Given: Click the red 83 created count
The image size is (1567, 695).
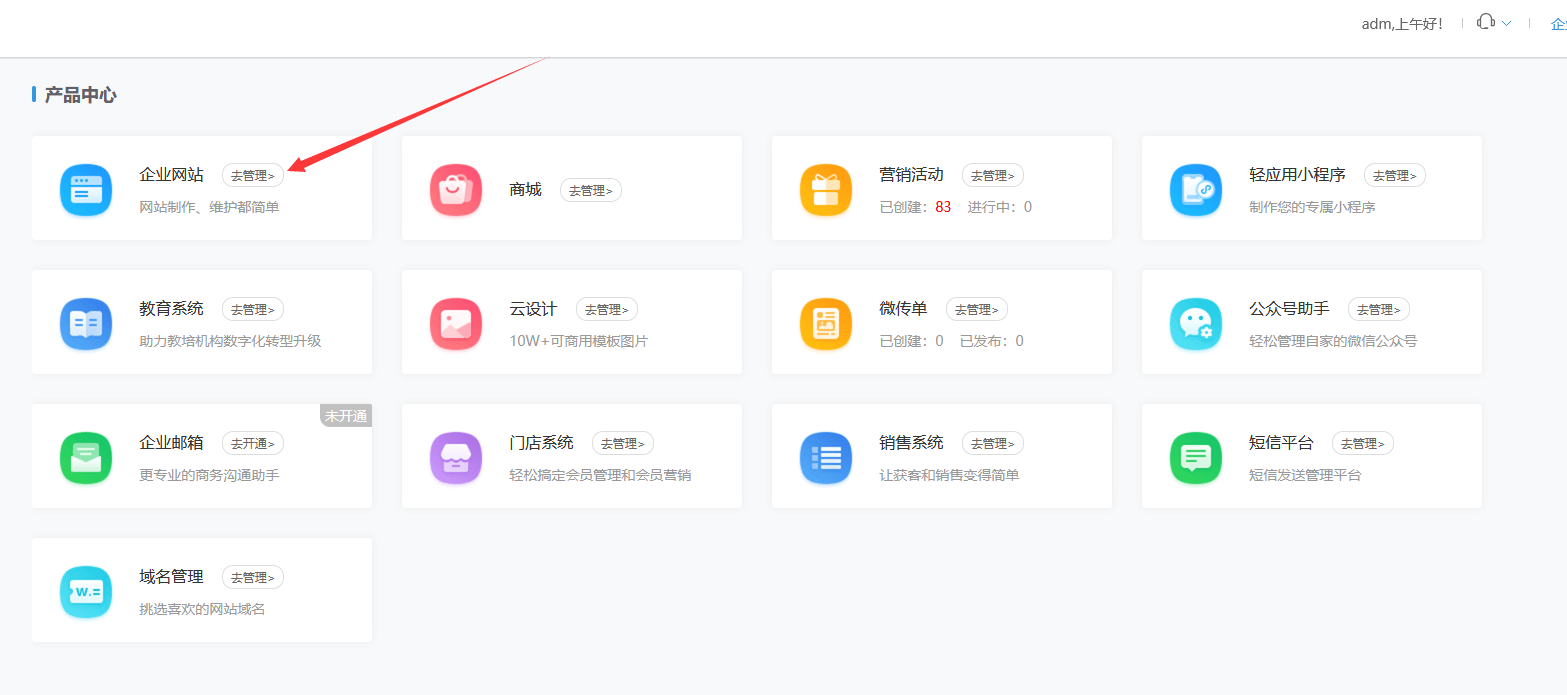Looking at the screenshot, I should [943, 207].
